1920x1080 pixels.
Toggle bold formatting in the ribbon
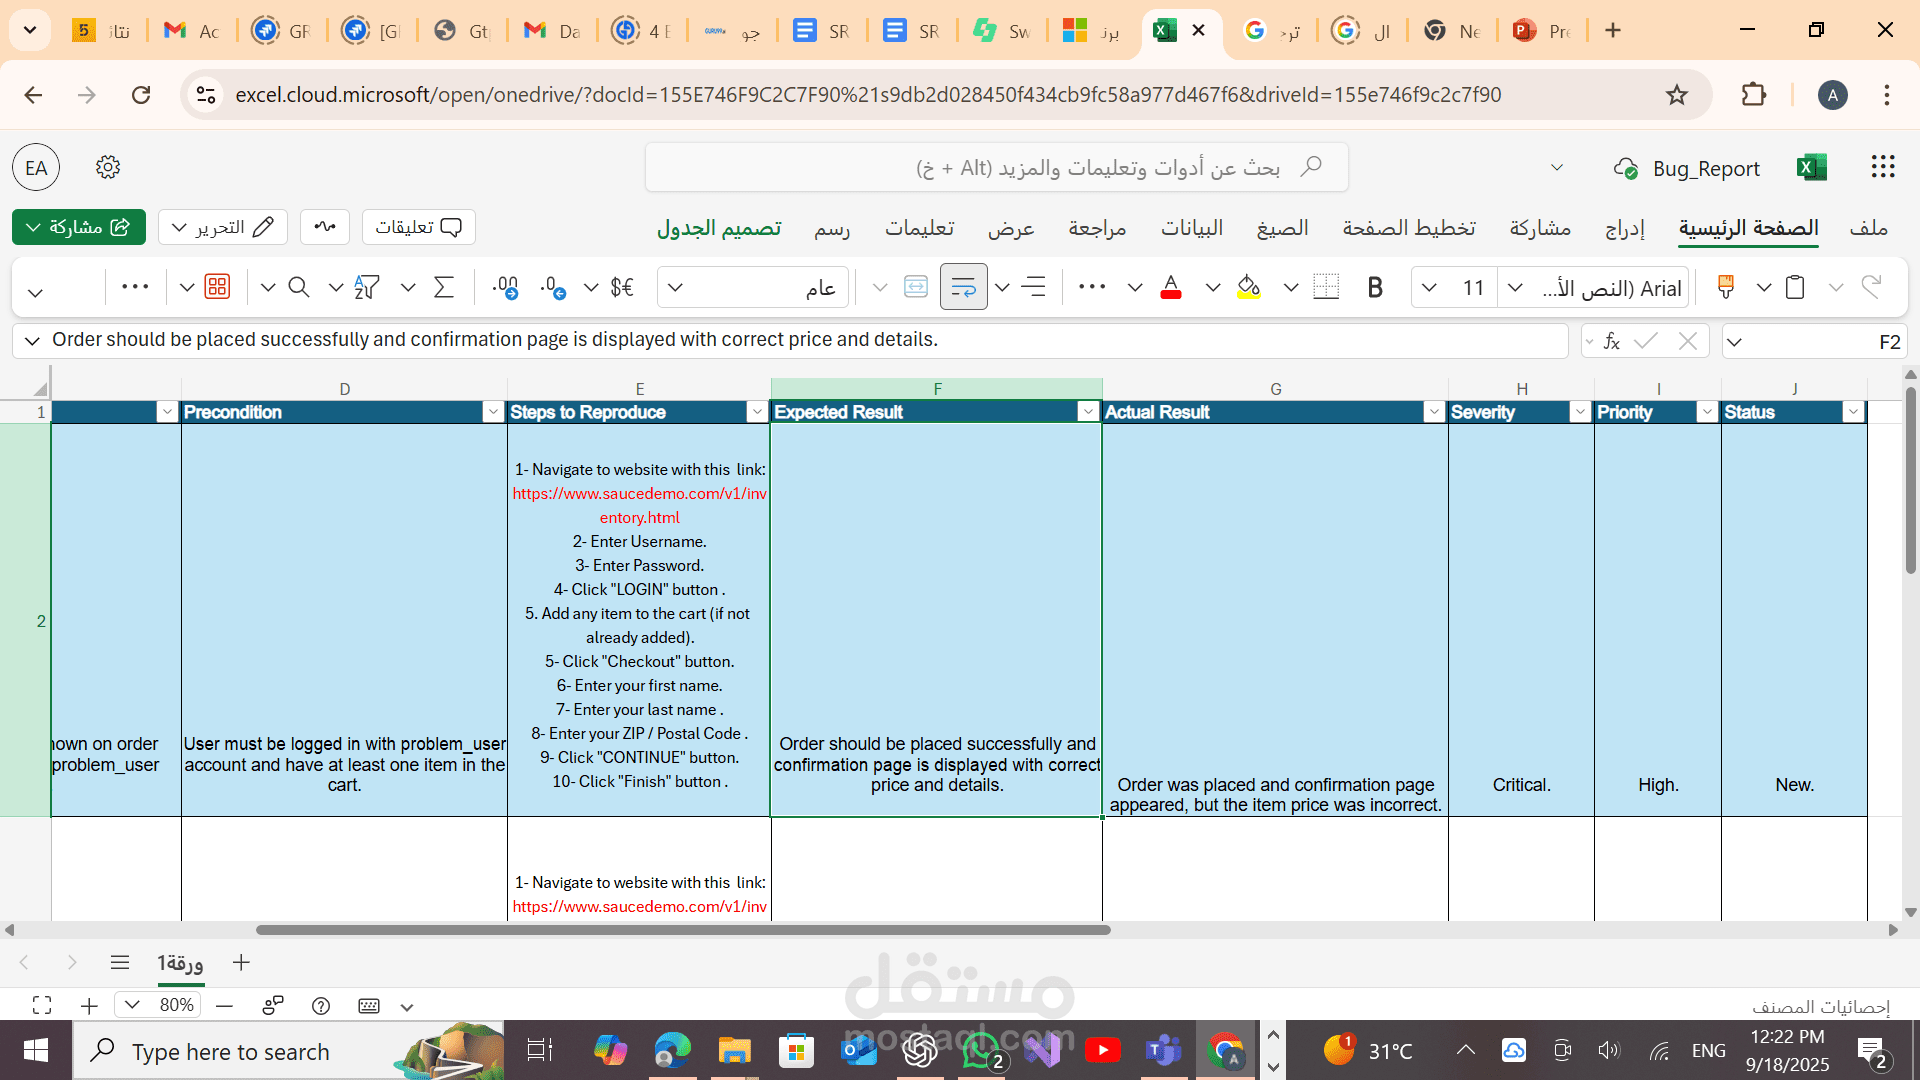click(x=1375, y=288)
